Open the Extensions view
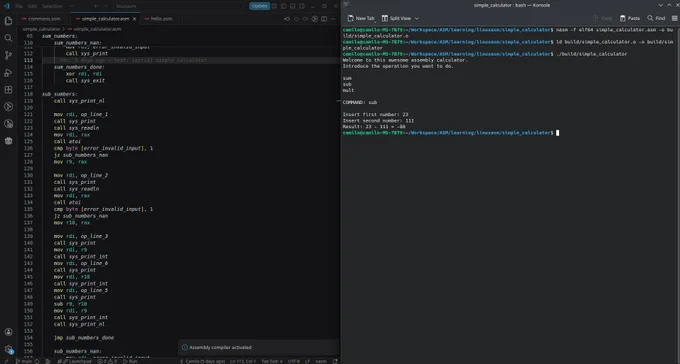This screenshot has height=364, width=680. [8, 89]
